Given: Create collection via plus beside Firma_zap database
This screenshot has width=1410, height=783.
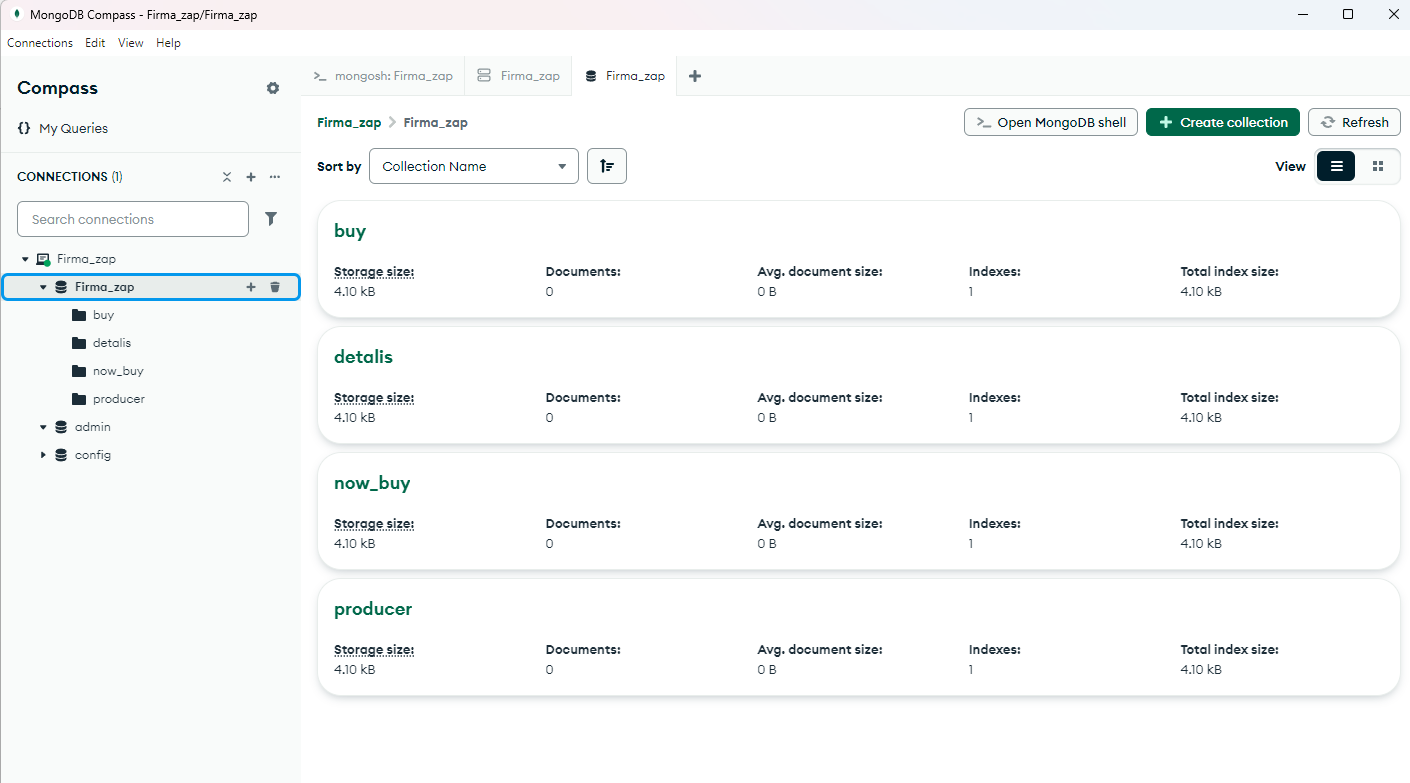Looking at the screenshot, I should pyautogui.click(x=251, y=287).
